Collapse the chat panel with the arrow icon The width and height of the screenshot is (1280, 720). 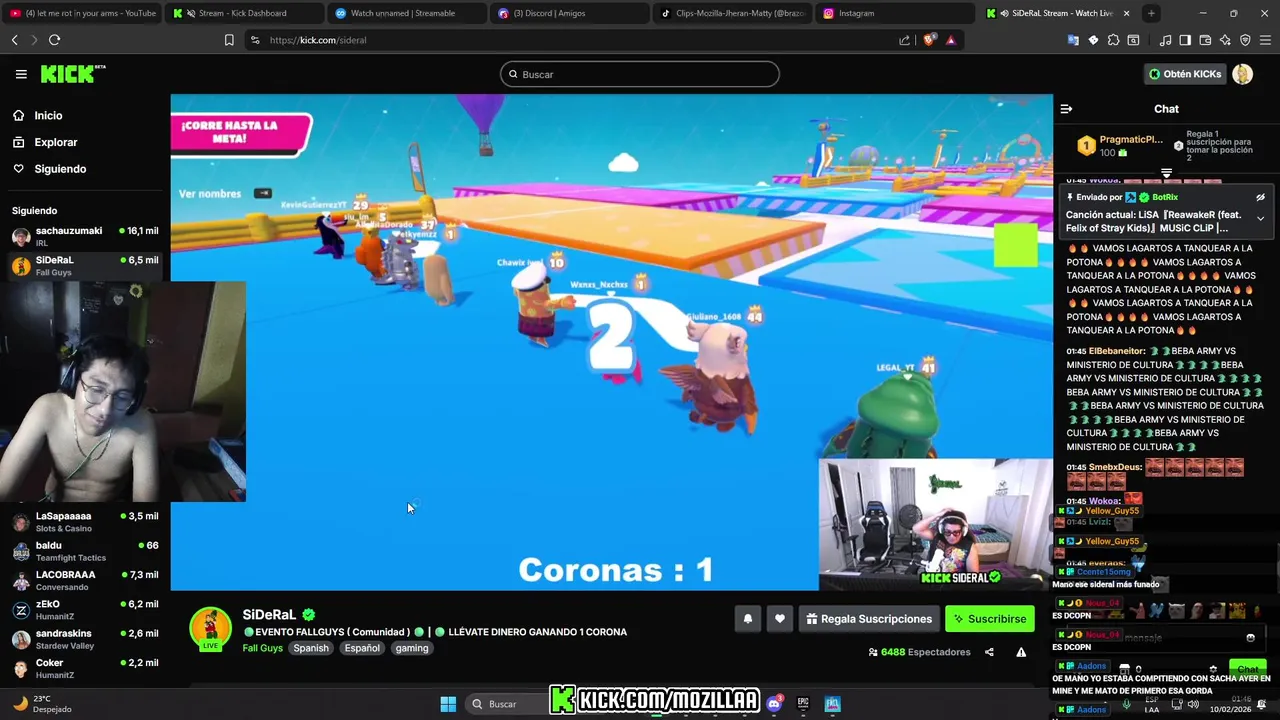coord(1066,109)
